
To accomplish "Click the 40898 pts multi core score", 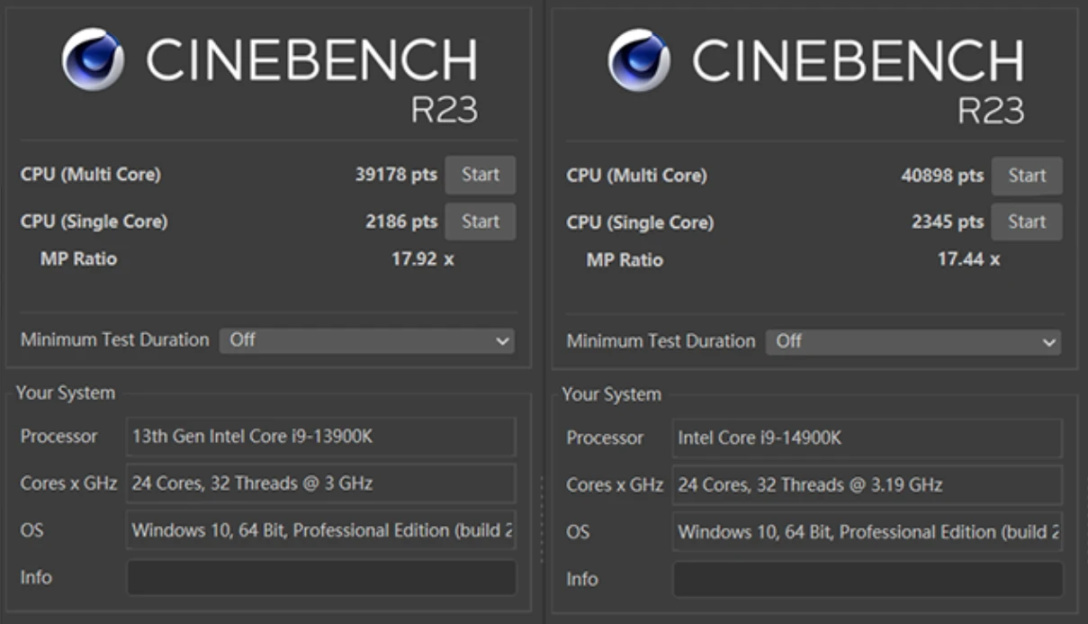I will point(942,176).
